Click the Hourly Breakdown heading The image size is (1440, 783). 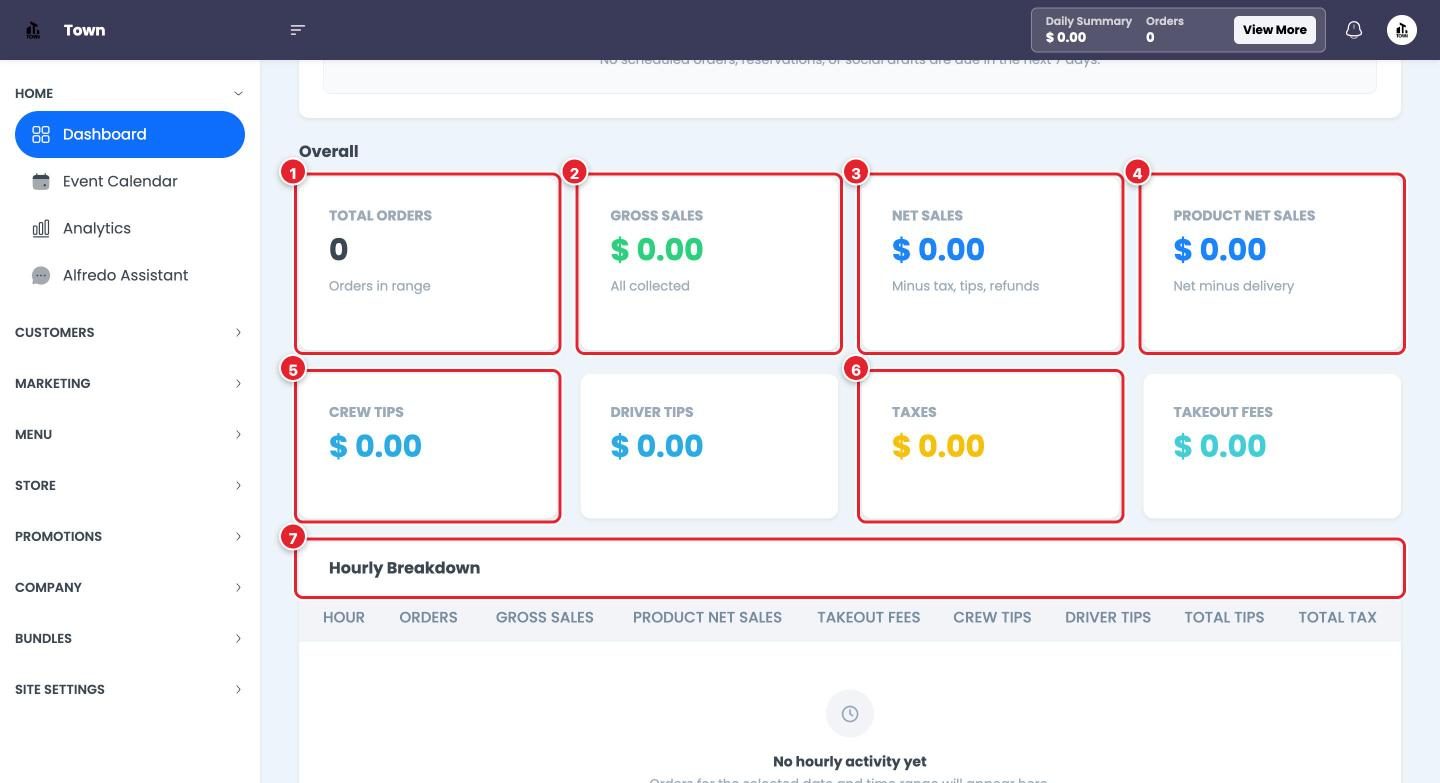pos(404,568)
